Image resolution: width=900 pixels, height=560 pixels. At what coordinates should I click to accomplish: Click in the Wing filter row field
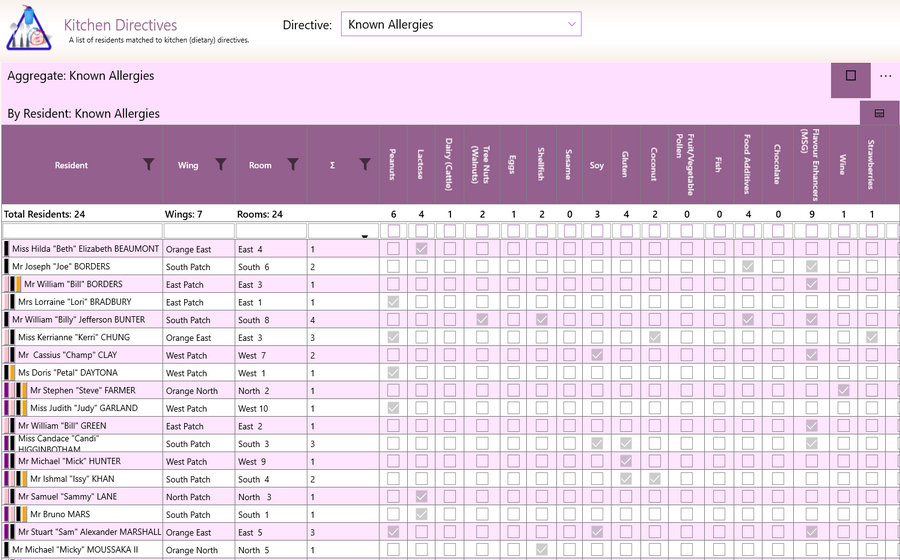pyautogui.click(x=199, y=231)
